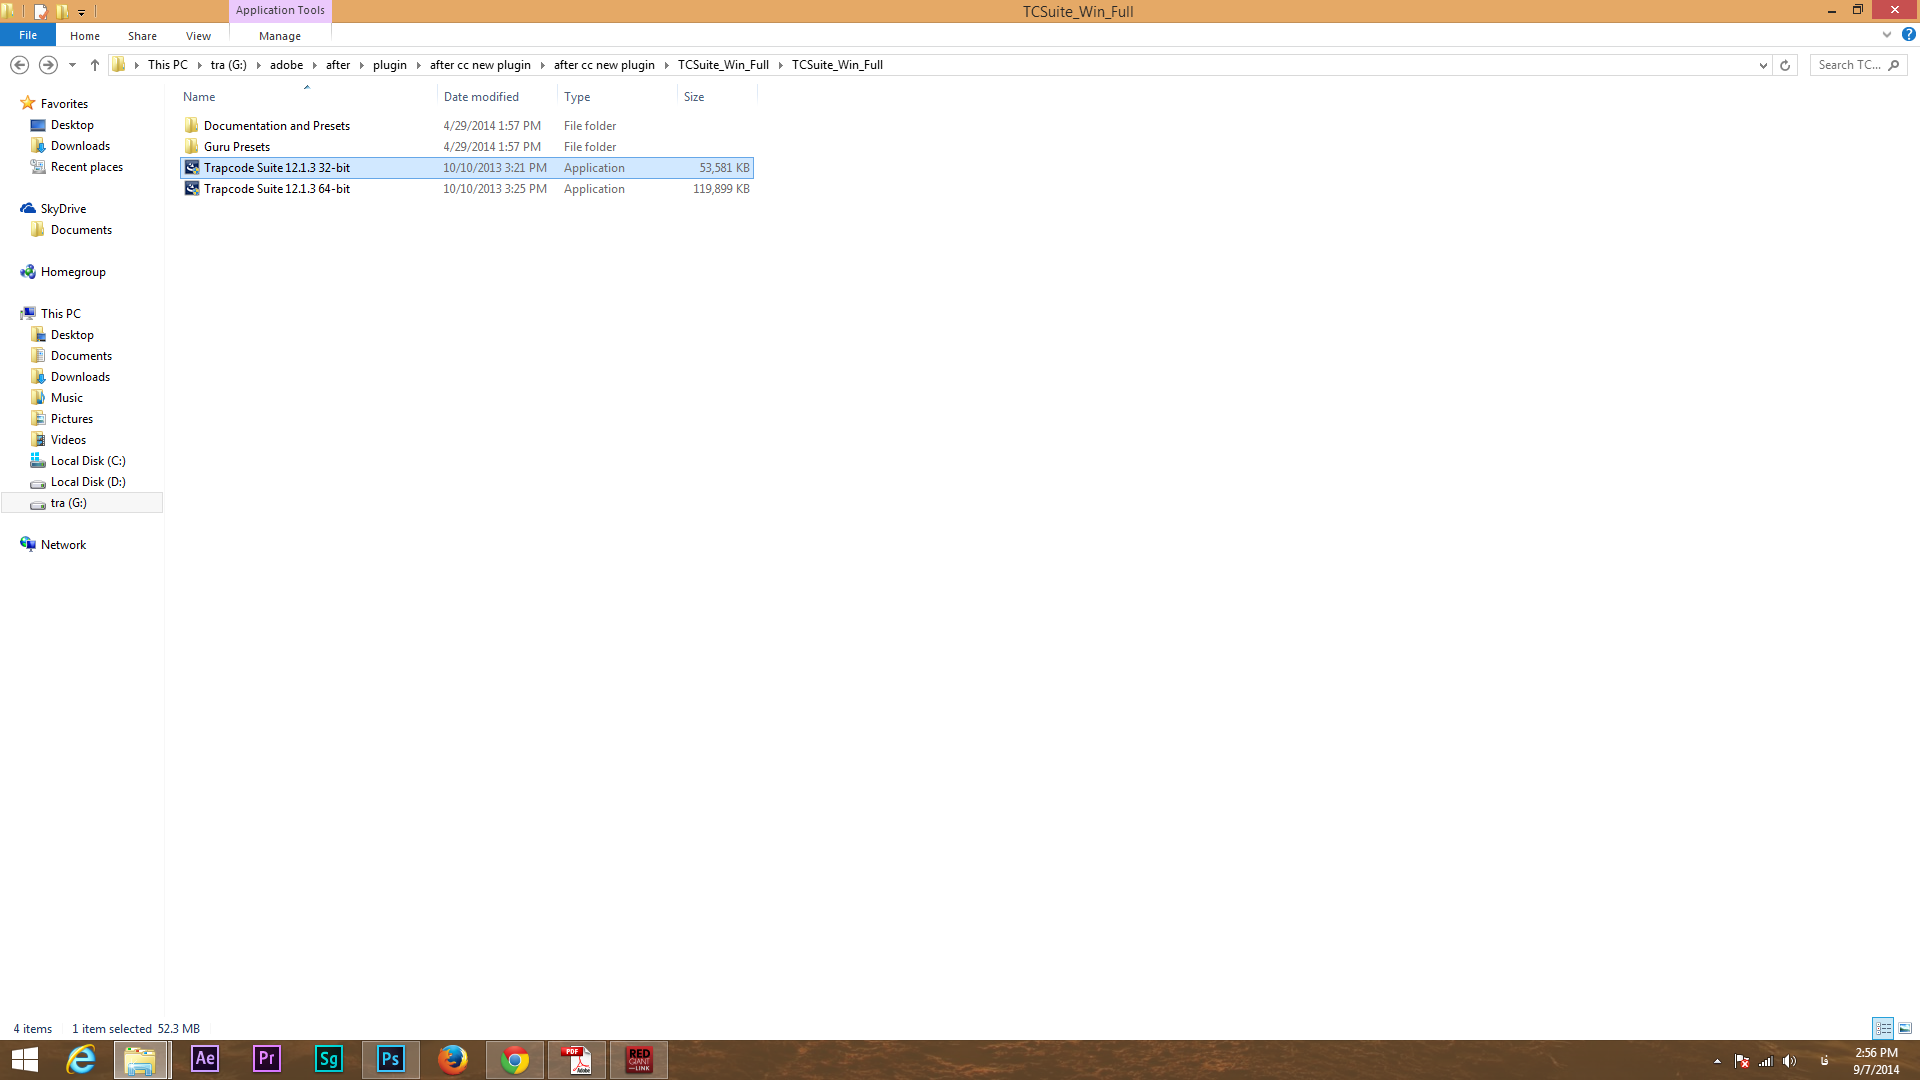The width and height of the screenshot is (1920, 1080).
Task: Toggle the Manage ribbon tab
Action: [278, 36]
